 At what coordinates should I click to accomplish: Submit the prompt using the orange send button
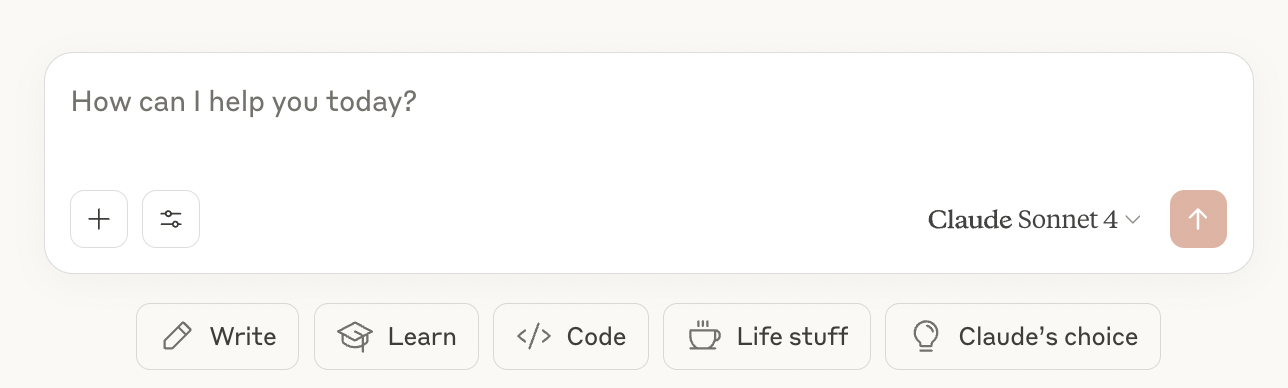1198,219
